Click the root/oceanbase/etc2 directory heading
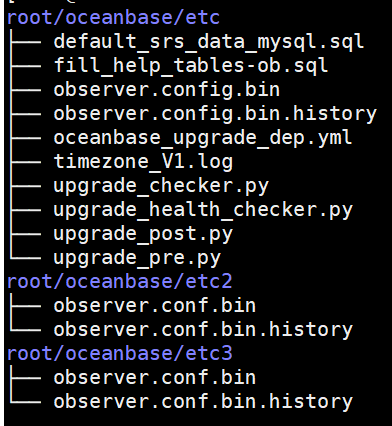392x426 pixels. (119, 282)
